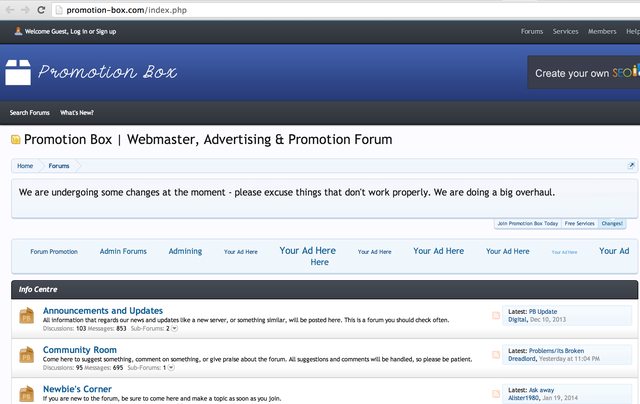Expand Sub-Forums dropdown under Community Room
The height and width of the screenshot is (404, 640).
pos(171,368)
